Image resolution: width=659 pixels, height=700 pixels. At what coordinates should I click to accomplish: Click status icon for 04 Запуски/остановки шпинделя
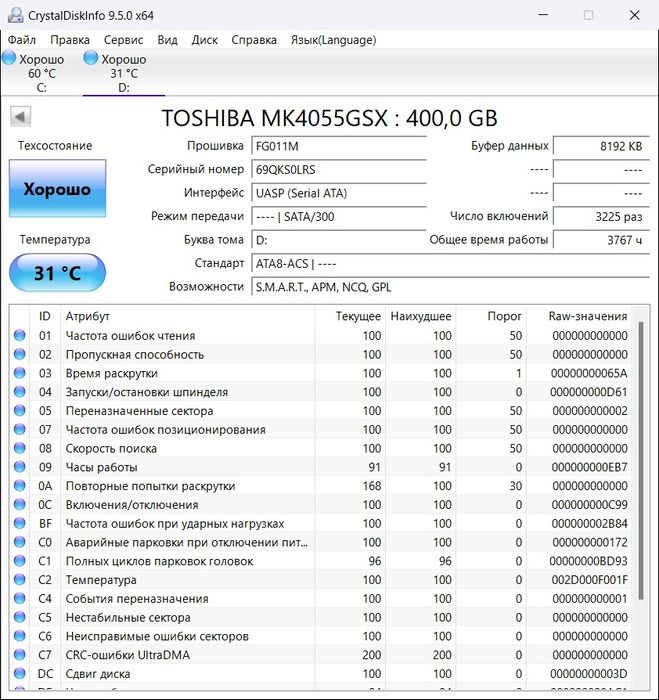tap(20, 392)
